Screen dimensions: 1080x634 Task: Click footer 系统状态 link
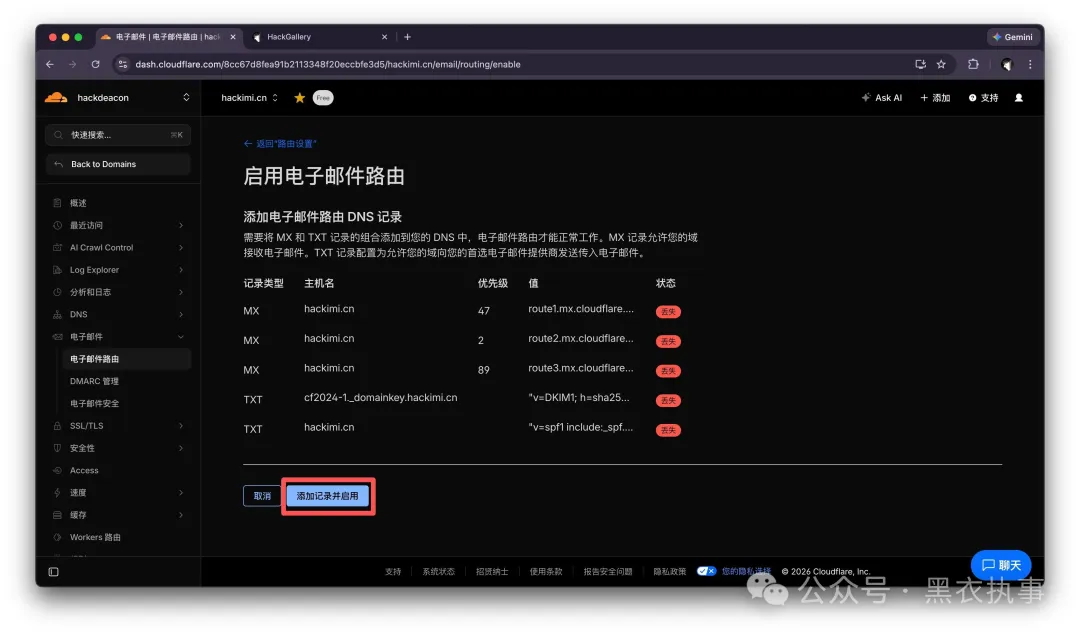pyautogui.click(x=438, y=572)
